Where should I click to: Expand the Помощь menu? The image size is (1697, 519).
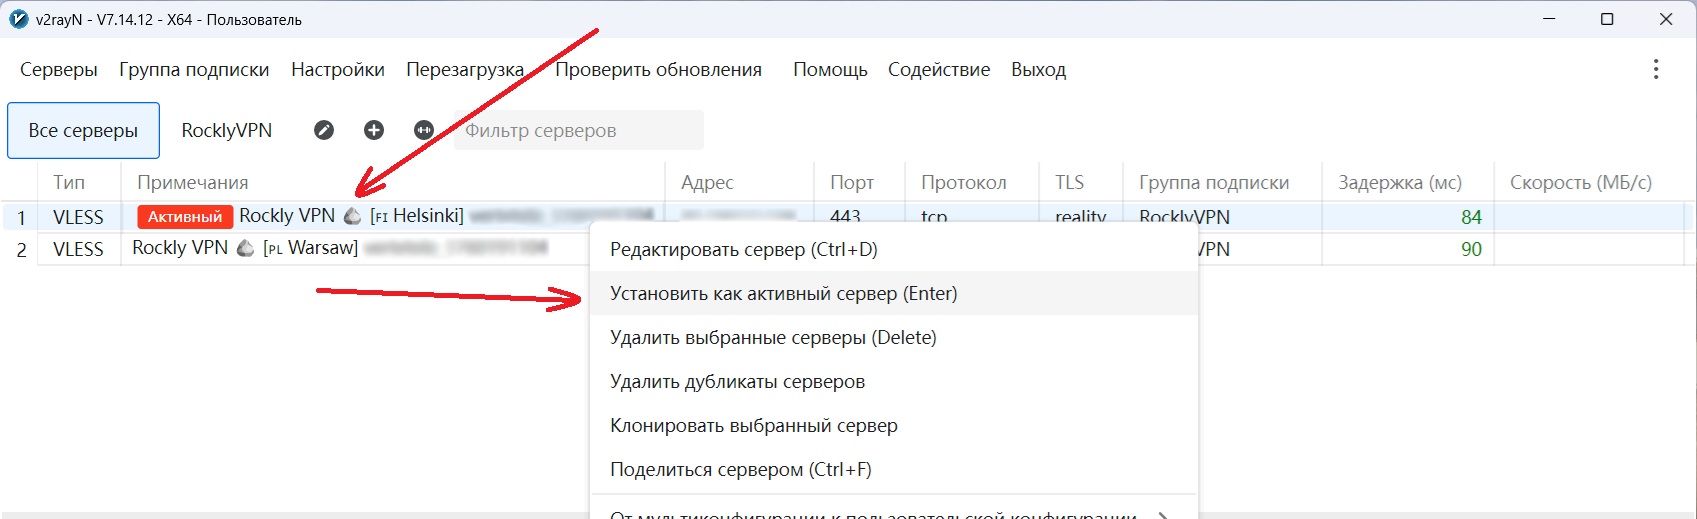click(830, 70)
